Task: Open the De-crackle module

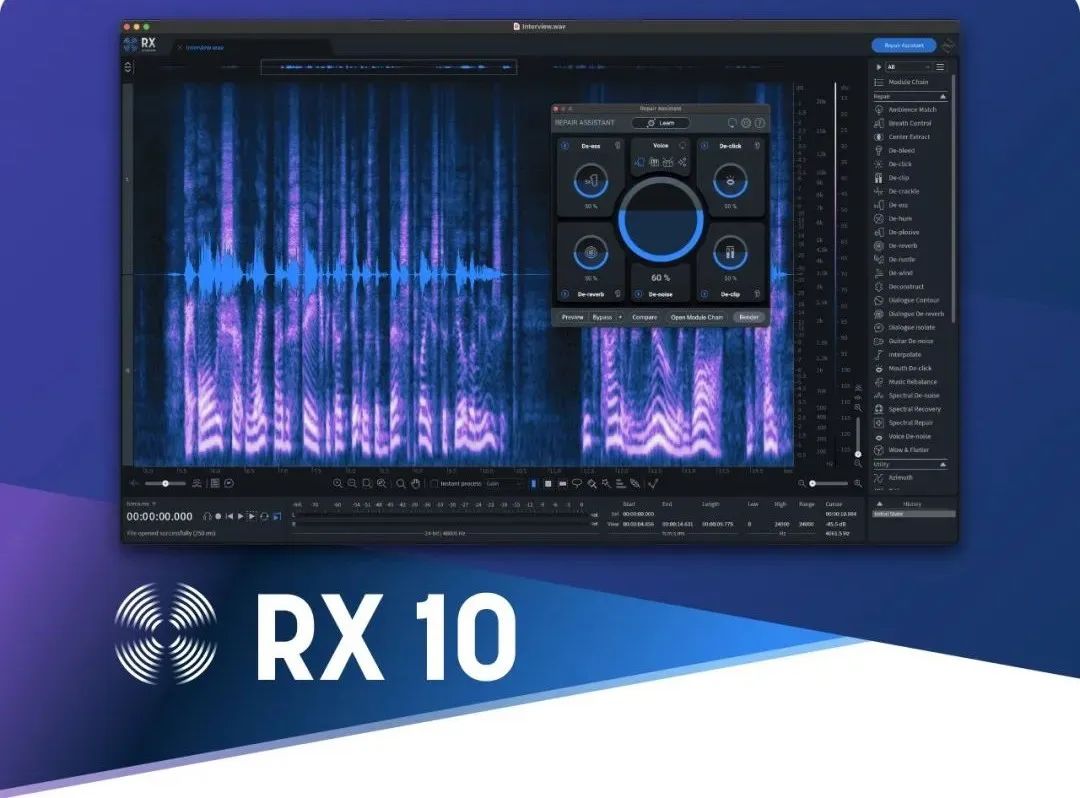Action: [x=896, y=191]
